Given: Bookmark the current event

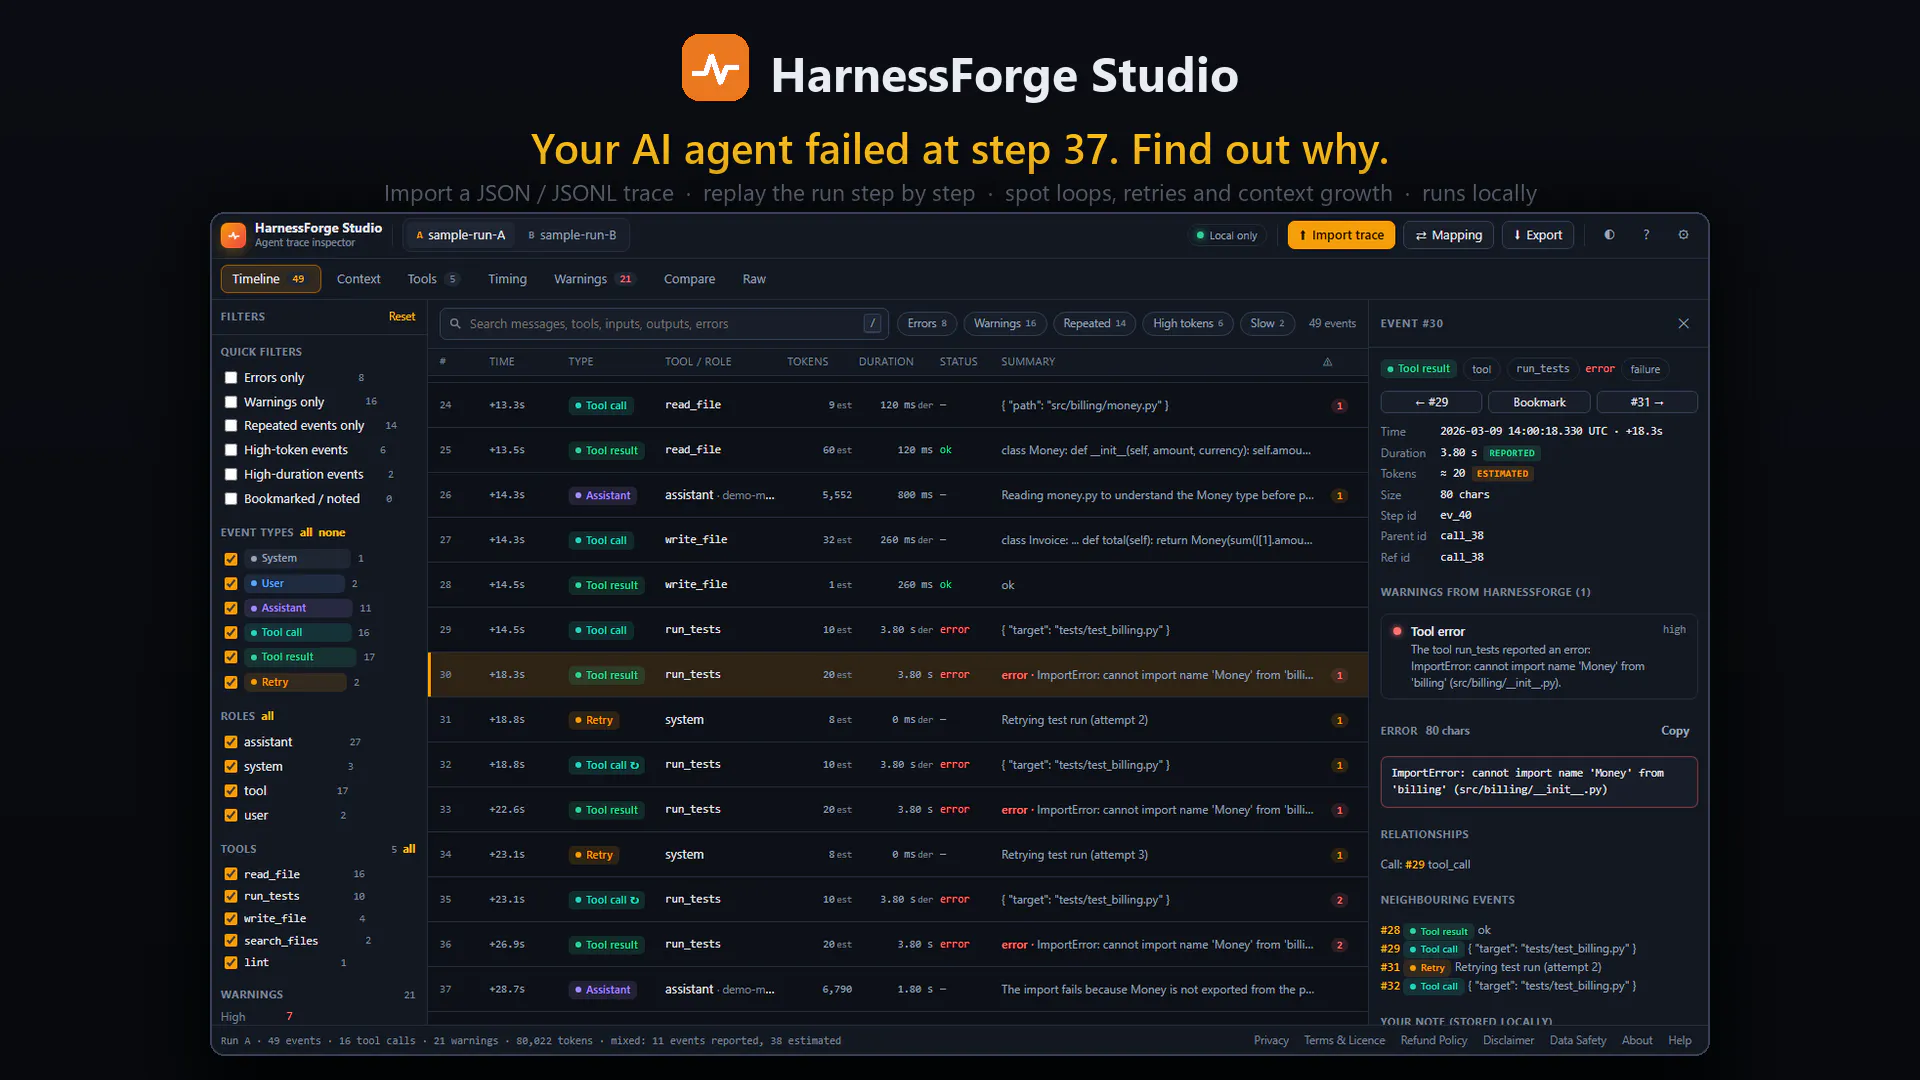Looking at the screenshot, I should point(1539,402).
